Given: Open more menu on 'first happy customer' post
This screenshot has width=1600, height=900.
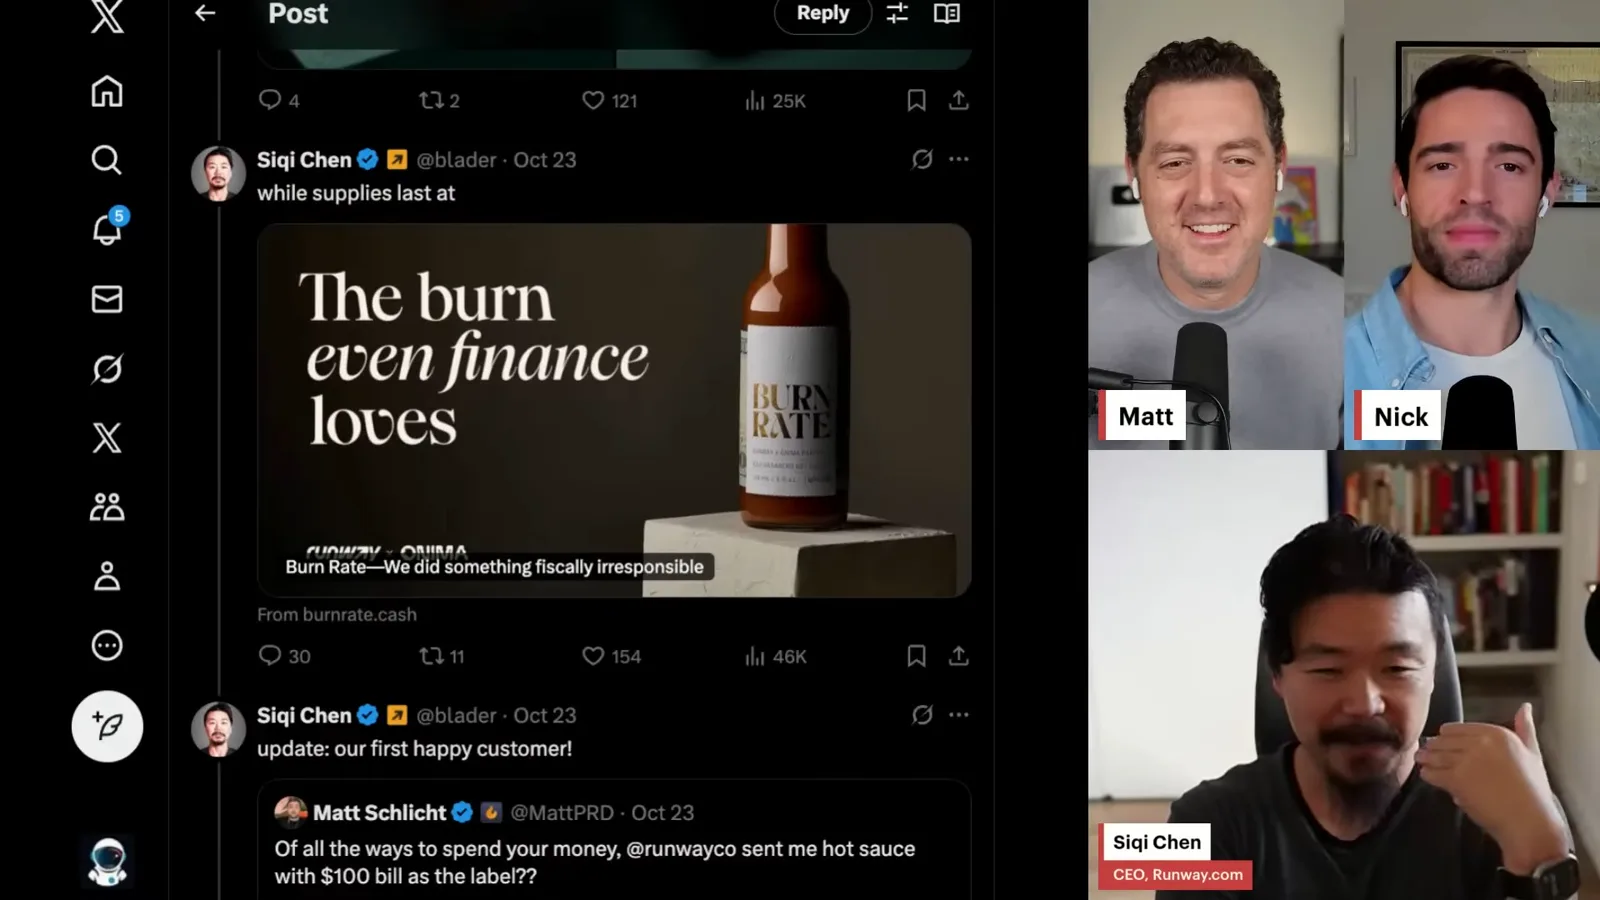Looking at the screenshot, I should (x=959, y=715).
